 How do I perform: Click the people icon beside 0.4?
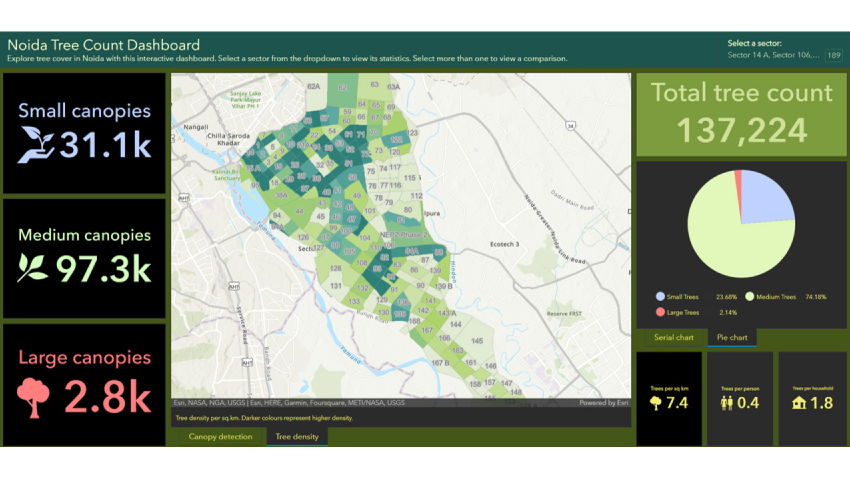coord(727,403)
